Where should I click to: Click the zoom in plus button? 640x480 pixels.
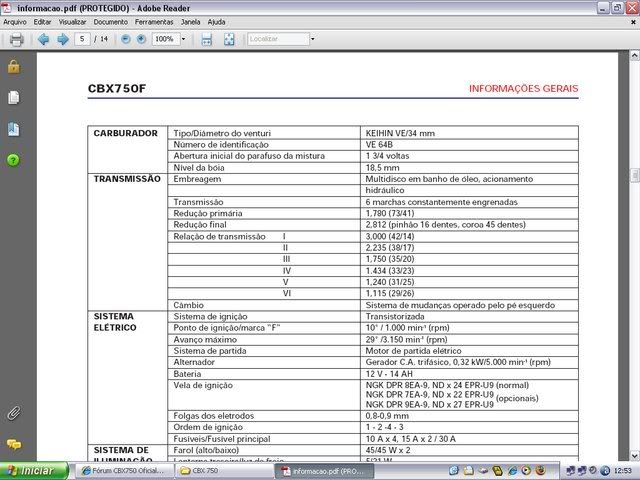(x=141, y=39)
